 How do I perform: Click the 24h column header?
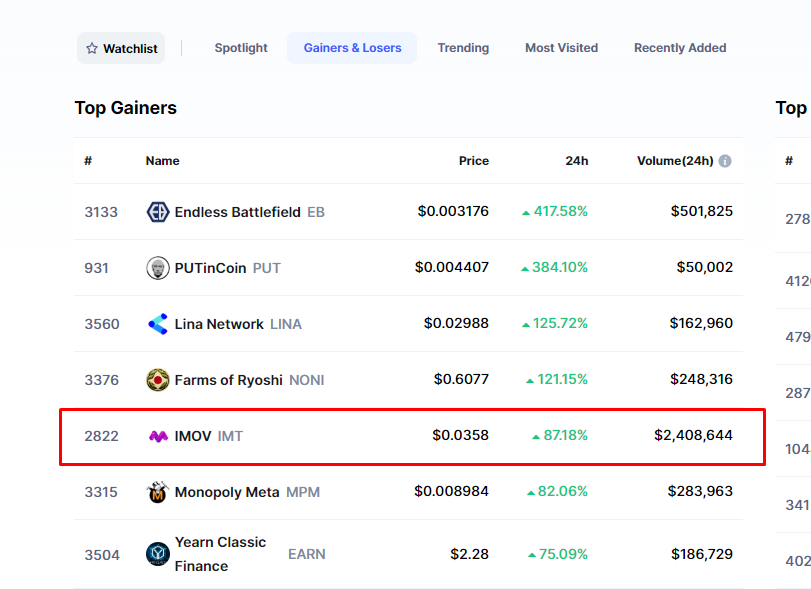[577, 161]
